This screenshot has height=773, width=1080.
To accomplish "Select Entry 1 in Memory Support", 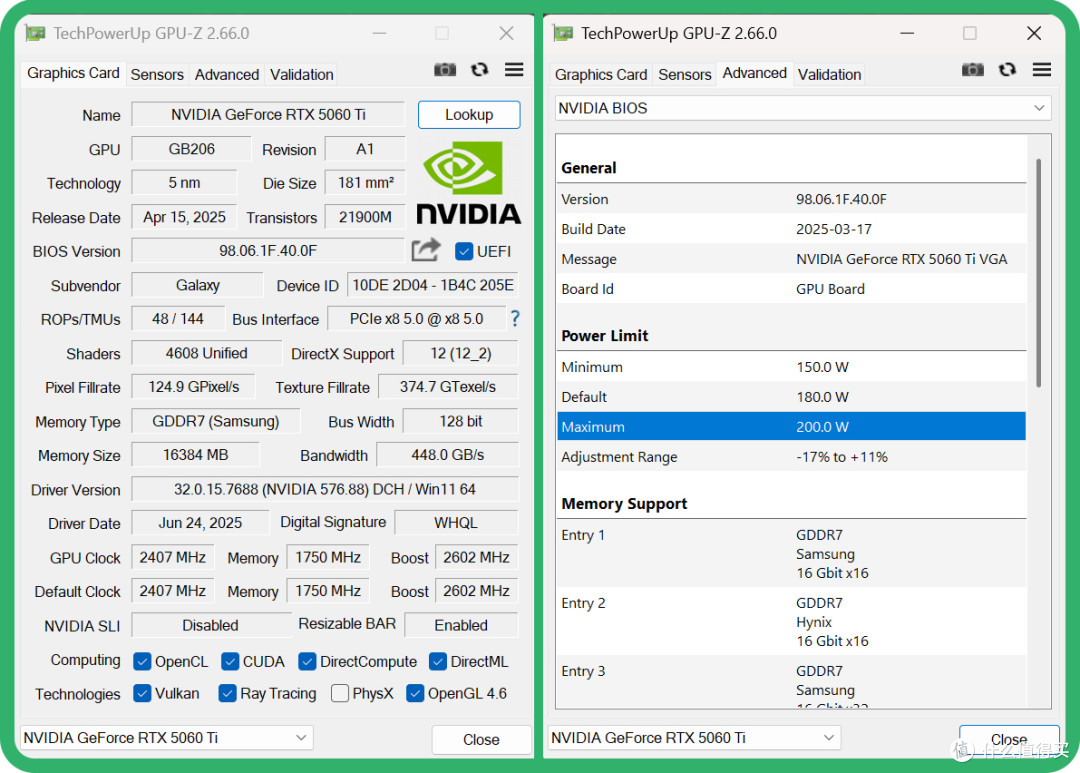I will (791, 554).
